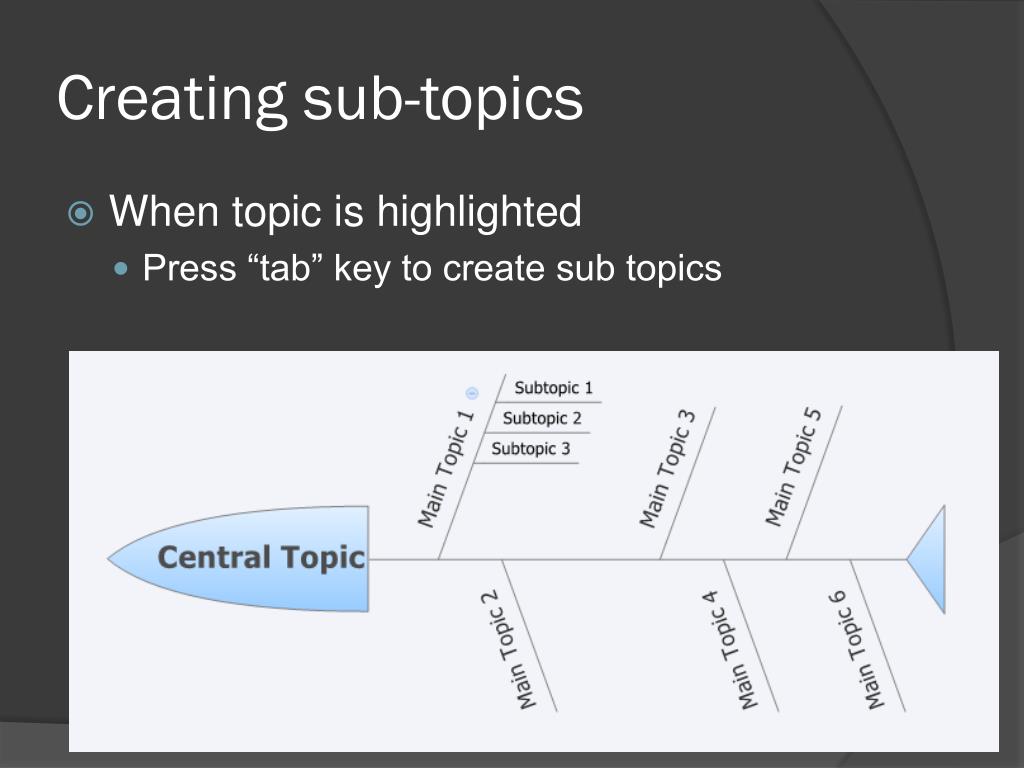Select the Central Topic fish head
Image resolution: width=1024 pixels, height=768 pixels.
[238, 558]
